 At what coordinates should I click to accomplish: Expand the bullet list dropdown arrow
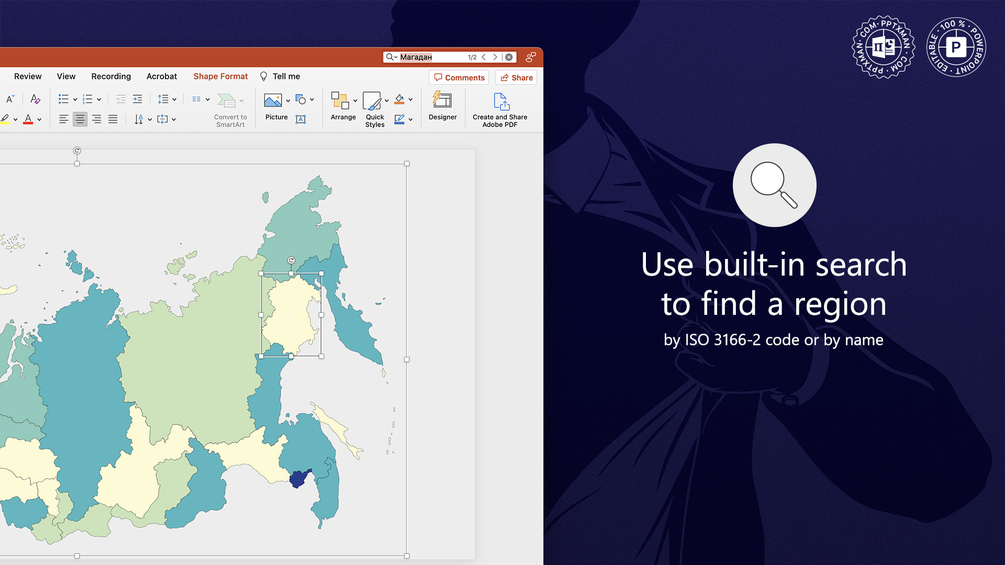coord(75,99)
